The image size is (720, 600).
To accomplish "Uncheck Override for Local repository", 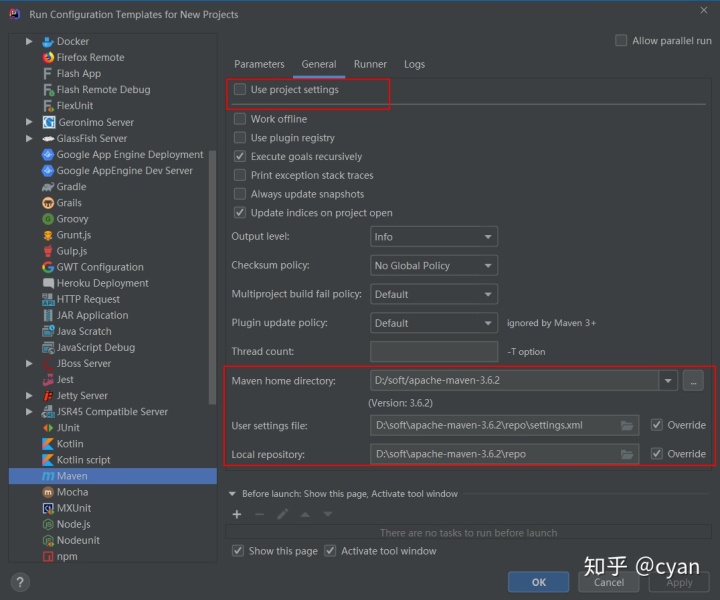I will point(657,454).
